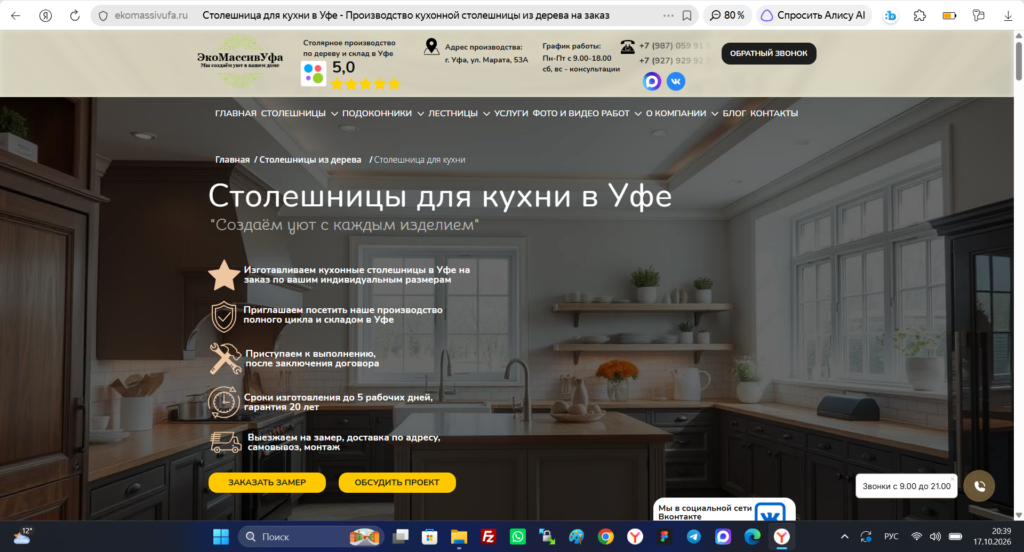Open WhatsApp from the taskbar
This screenshot has width=1024, height=552.
click(518, 537)
